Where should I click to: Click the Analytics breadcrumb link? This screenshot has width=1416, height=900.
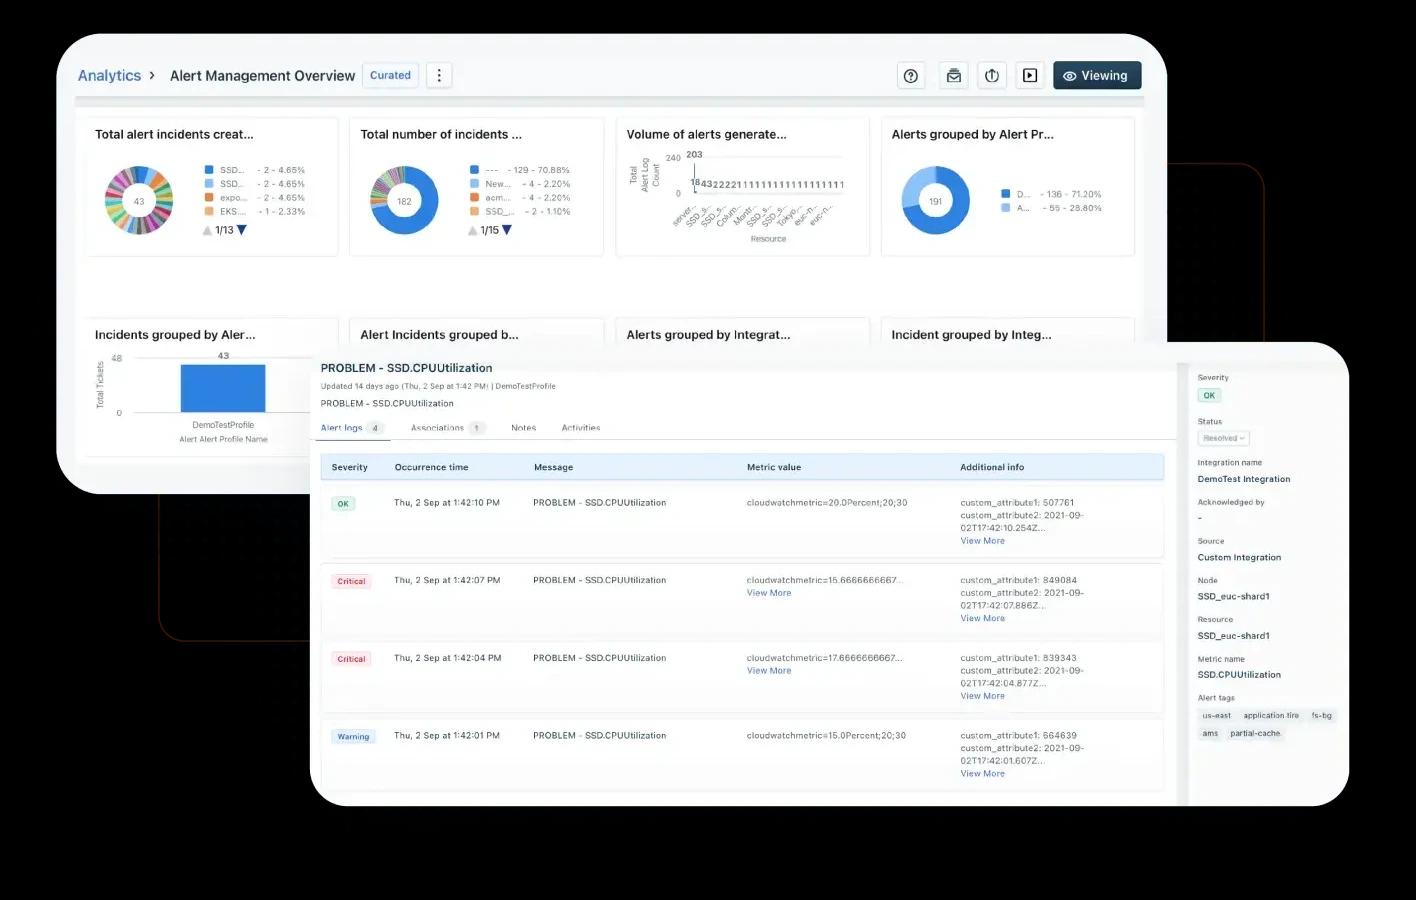tap(110, 75)
